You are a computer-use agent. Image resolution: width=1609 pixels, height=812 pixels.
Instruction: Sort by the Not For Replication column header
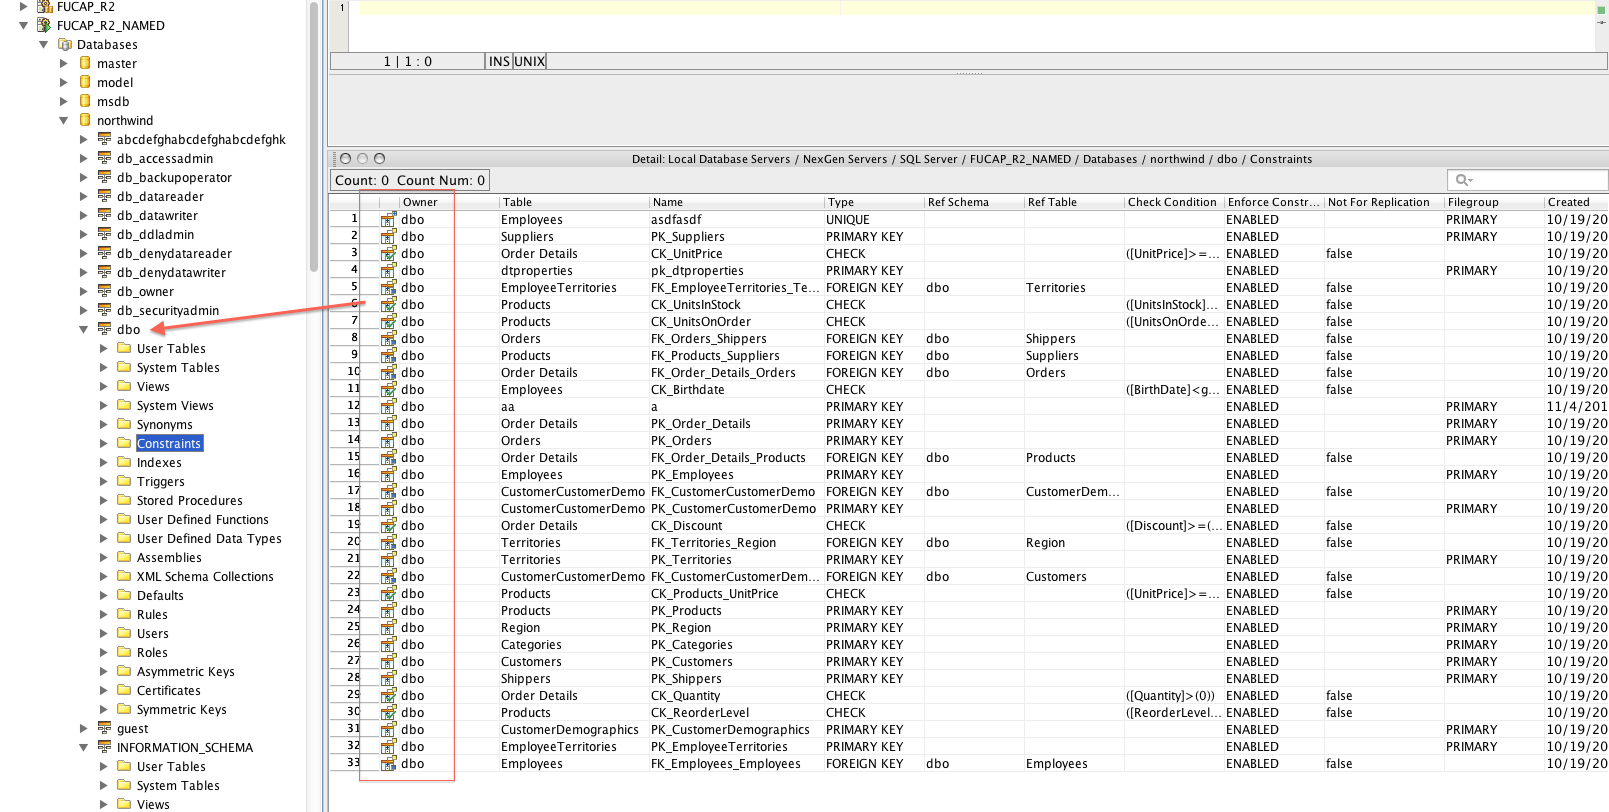point(1384,202)
